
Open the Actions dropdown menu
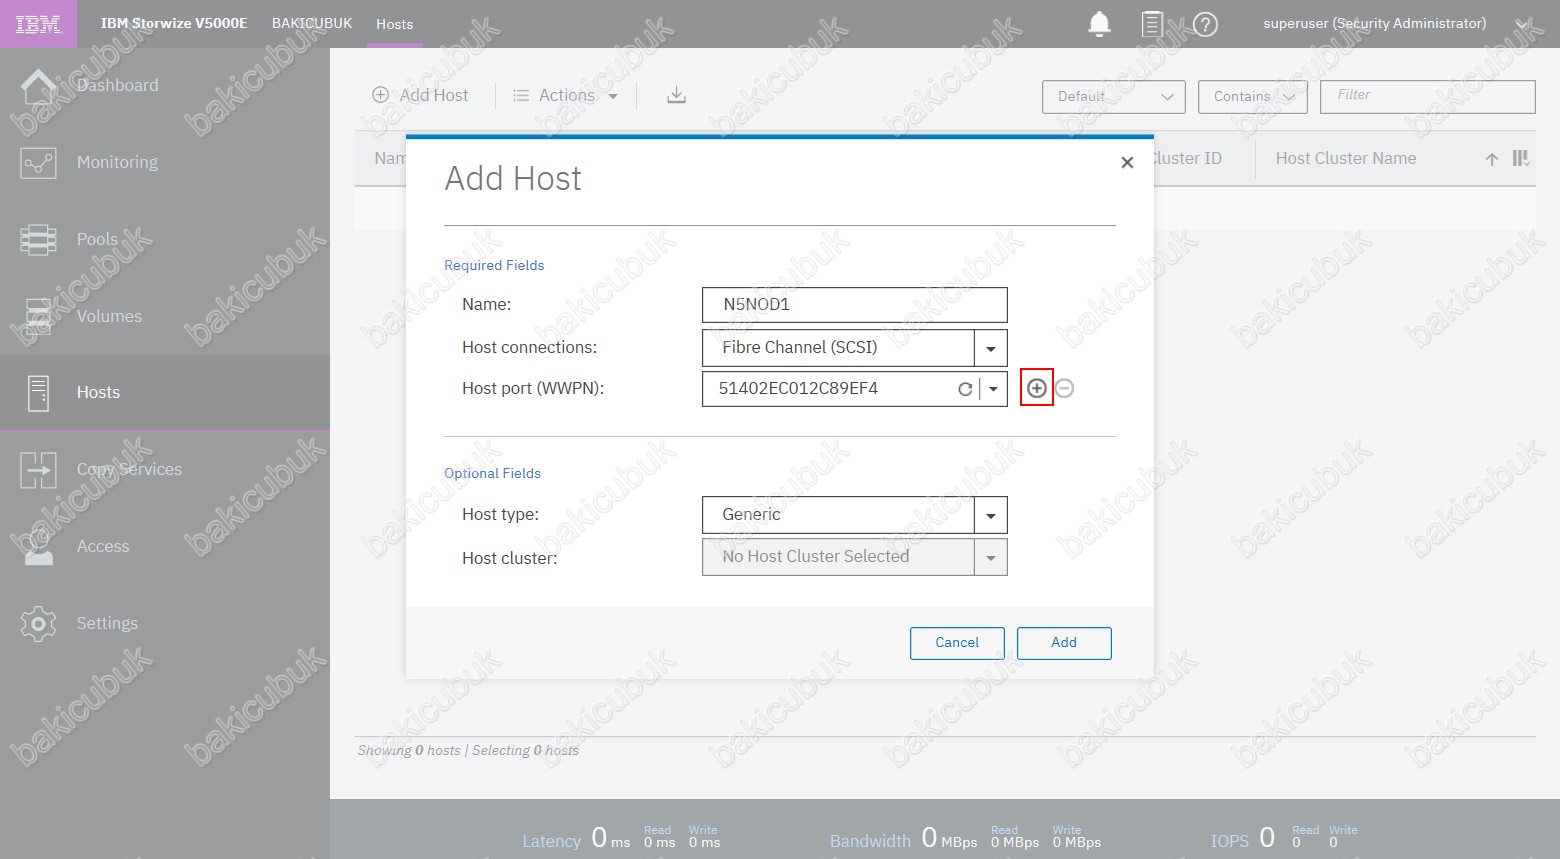pyautogui.click(x=565, y=95)
